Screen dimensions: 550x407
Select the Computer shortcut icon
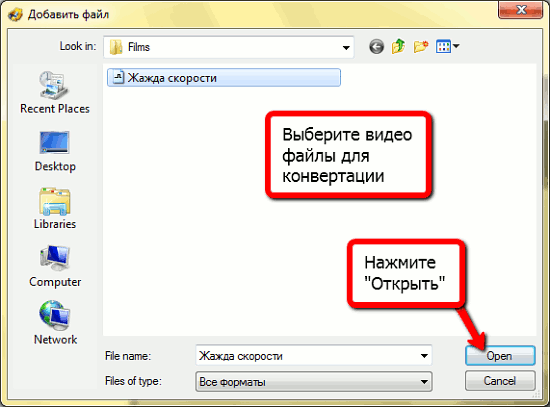pyautogui.click(x=55, y=258)
